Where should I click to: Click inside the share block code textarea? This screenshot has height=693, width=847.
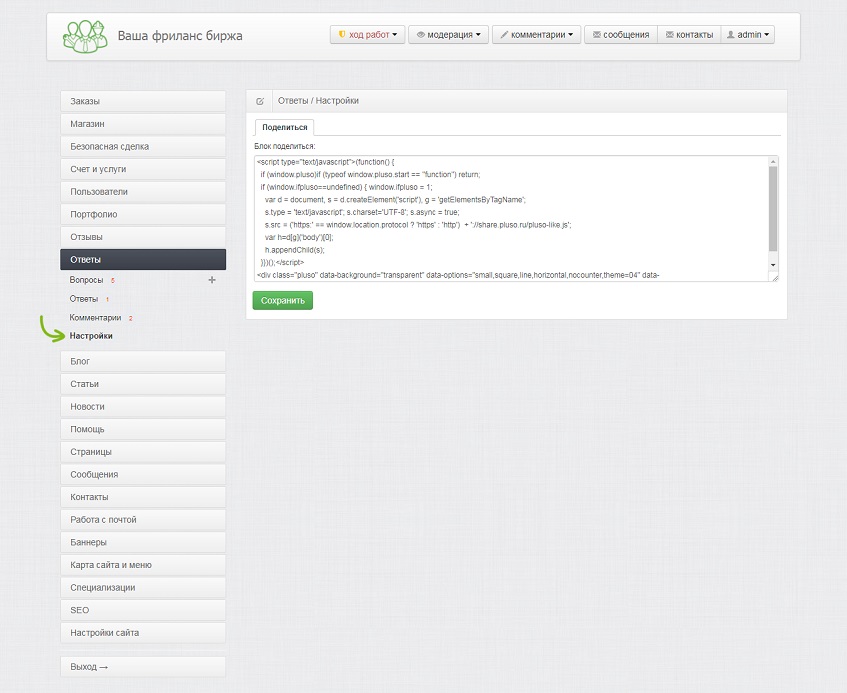click(x=511, y=218)
